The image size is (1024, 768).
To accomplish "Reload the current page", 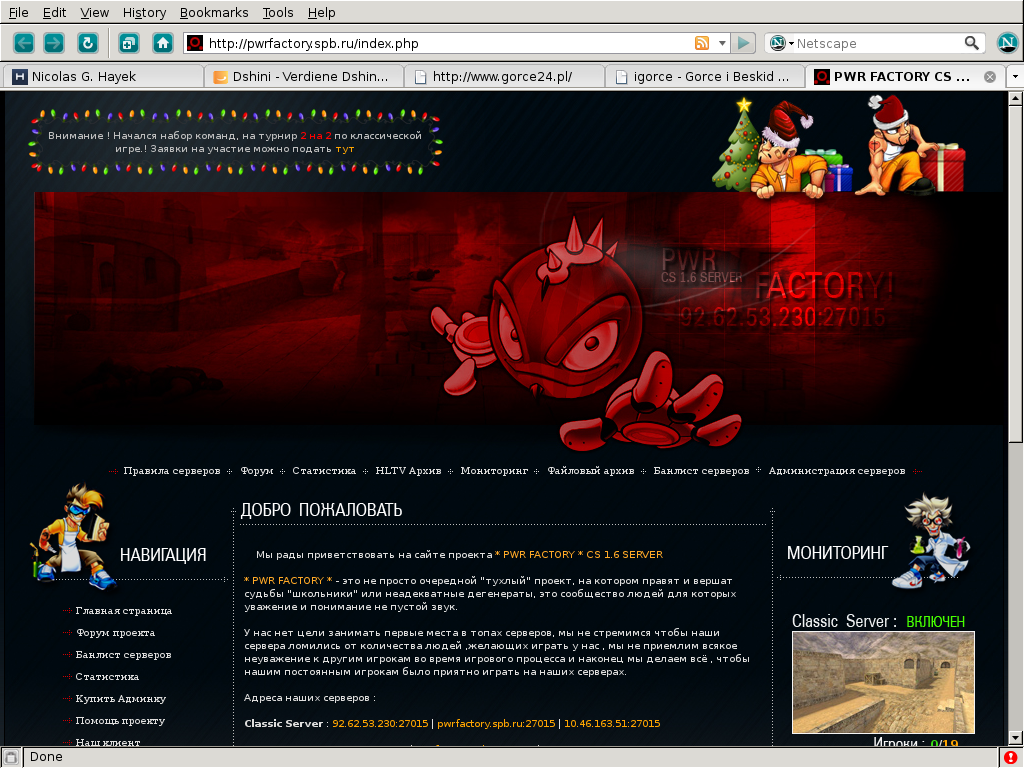I will coord(88,43).
